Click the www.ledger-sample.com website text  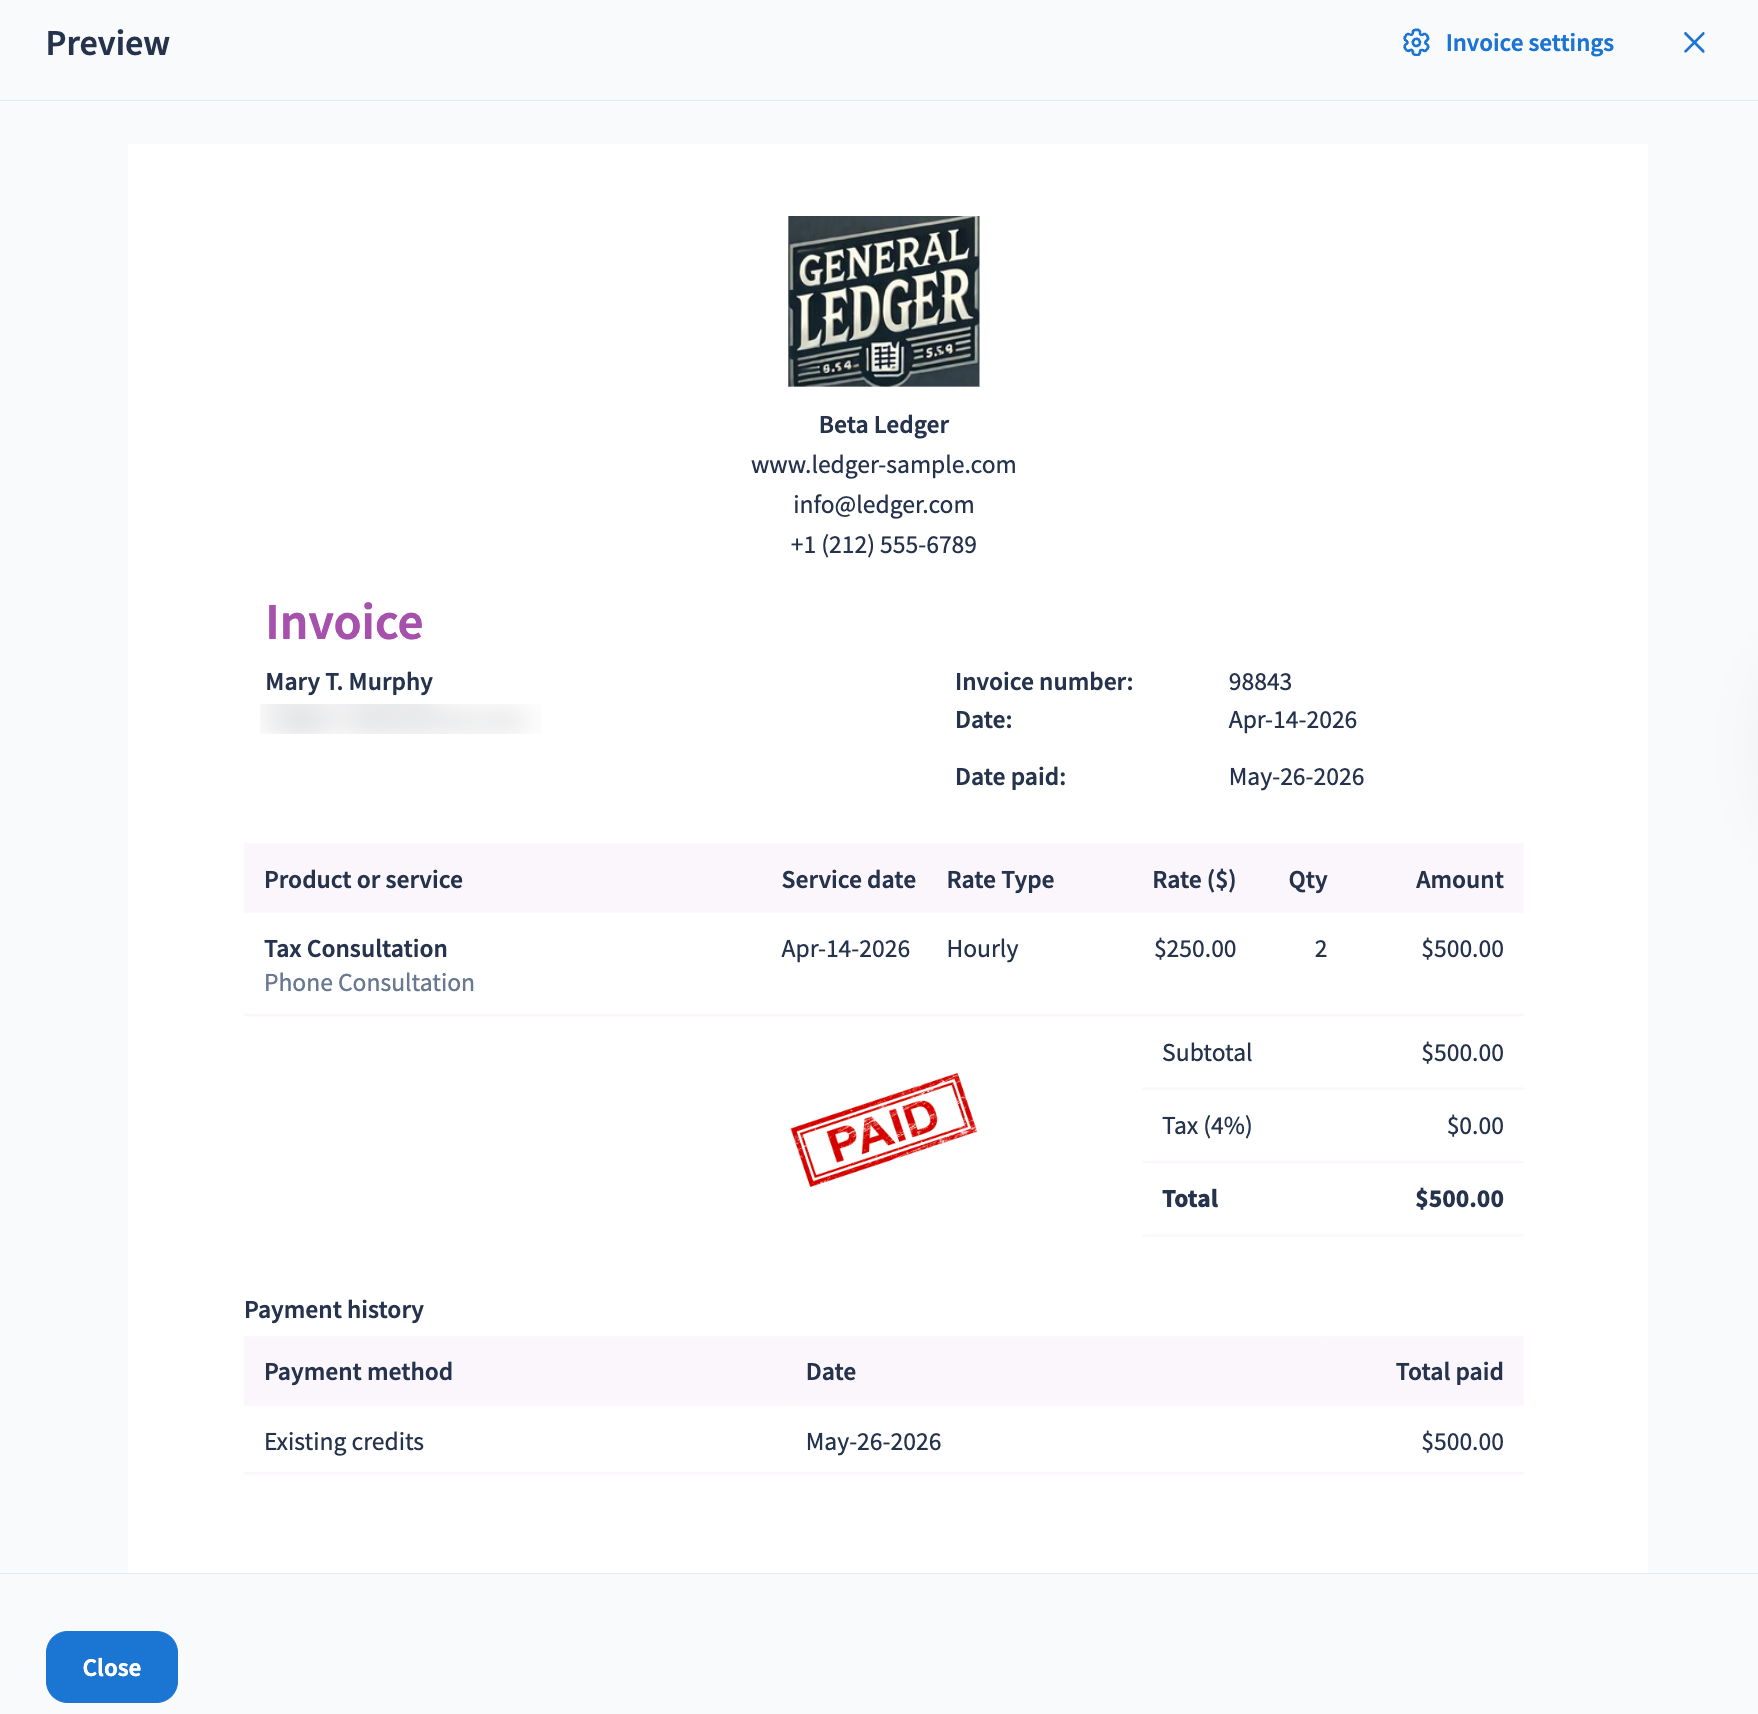tap(884, 465)
